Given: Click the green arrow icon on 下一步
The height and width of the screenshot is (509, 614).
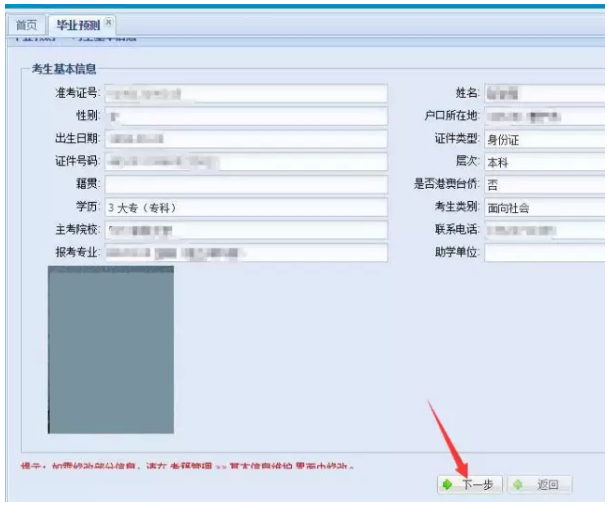Looking at the screenshot, I should coord(447,485).
